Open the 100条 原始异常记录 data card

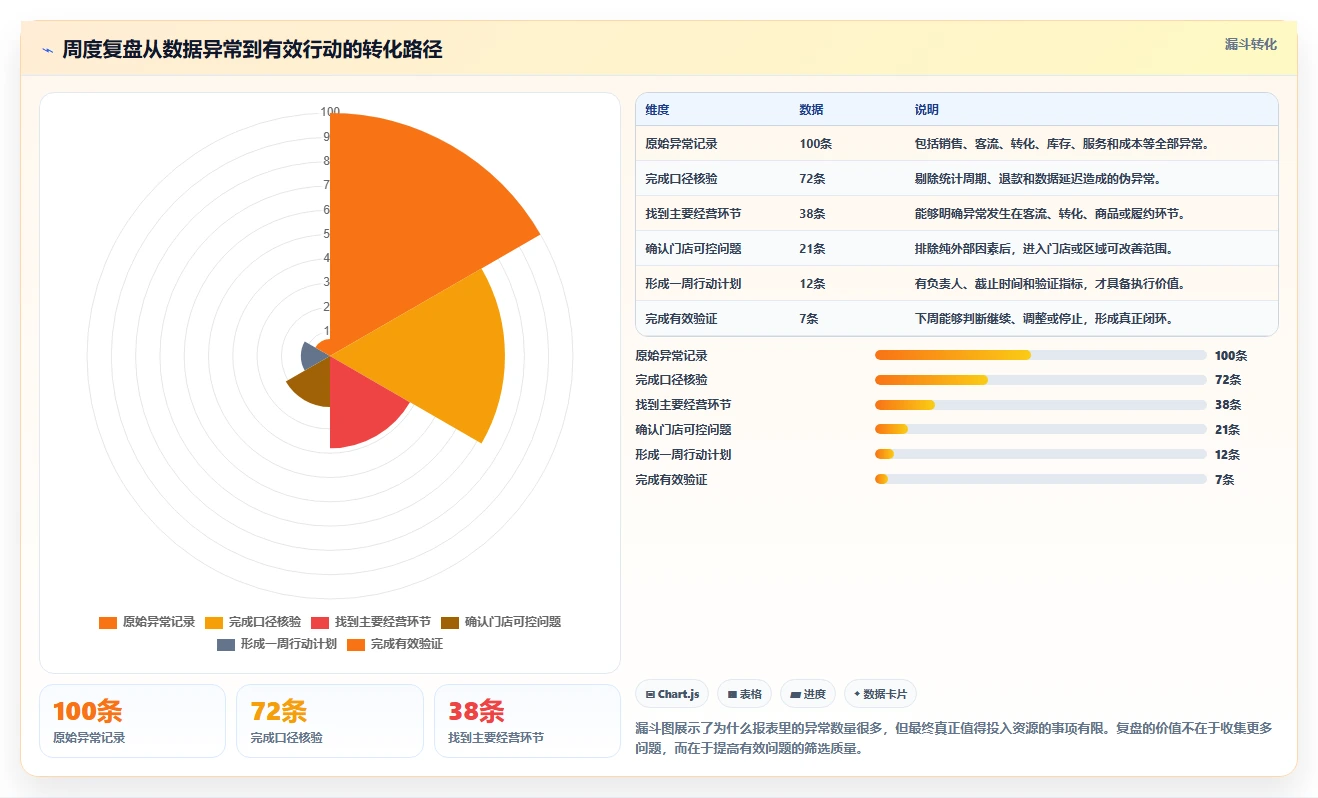click(x=132, y=721)
